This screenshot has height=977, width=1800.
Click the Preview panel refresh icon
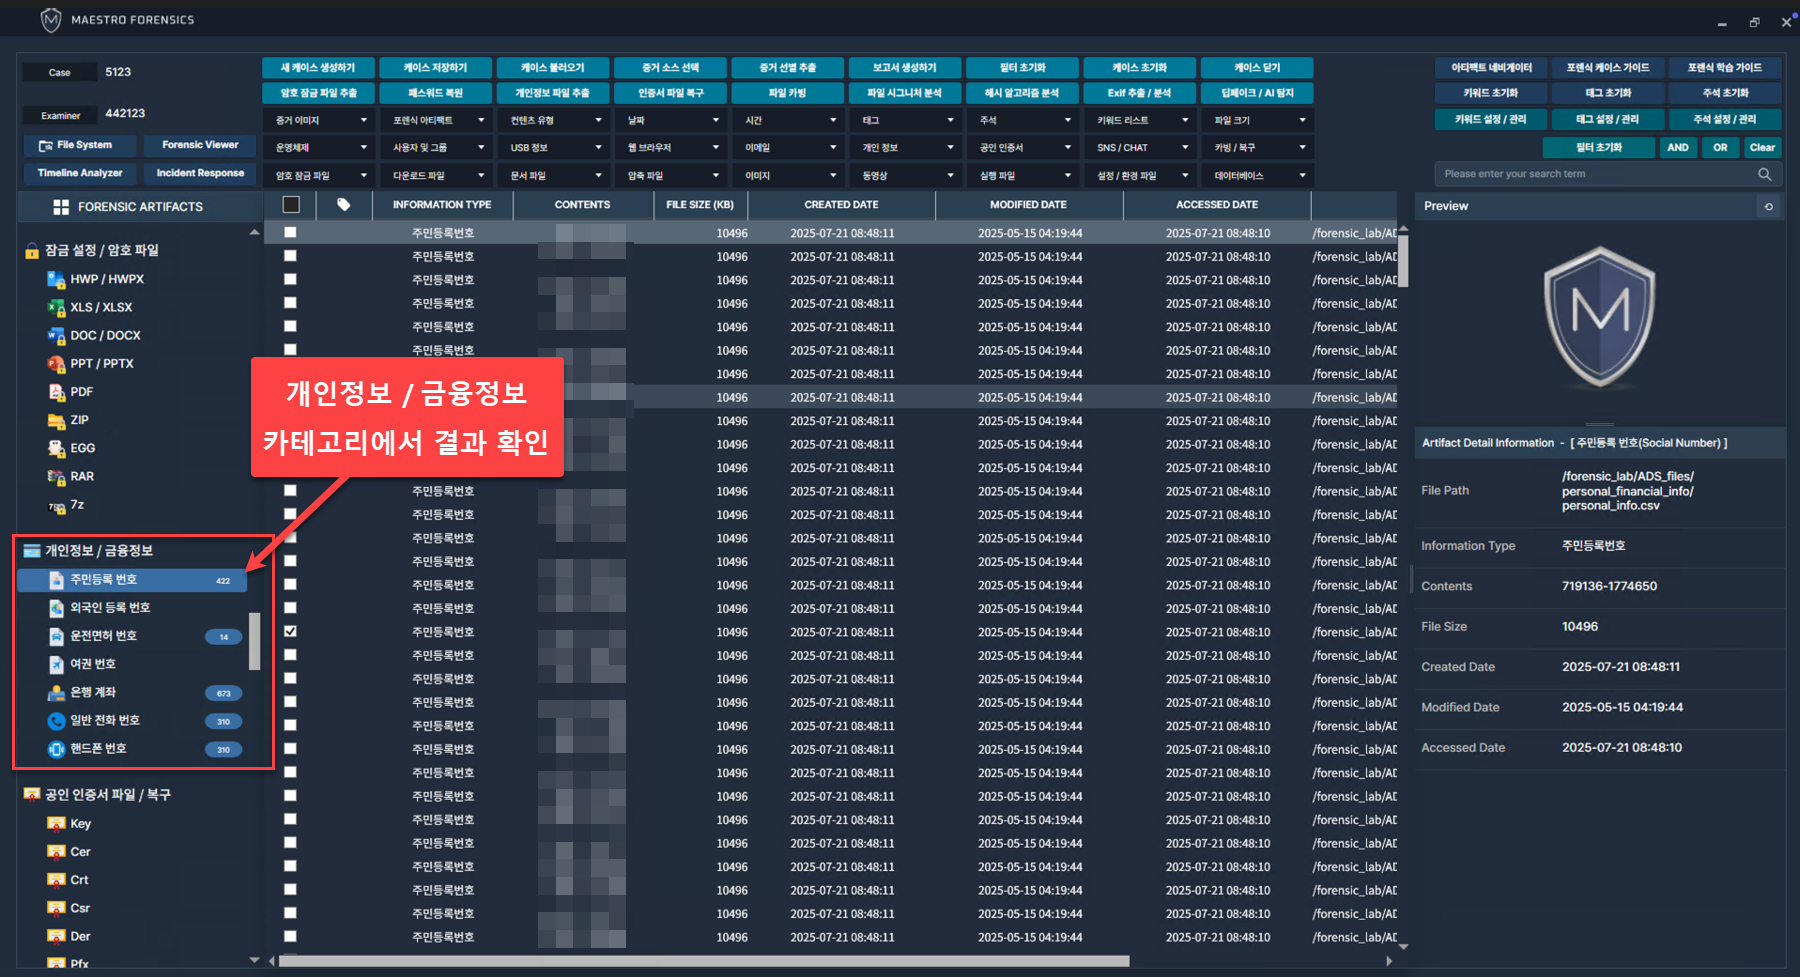click(x=1768, y=206)
